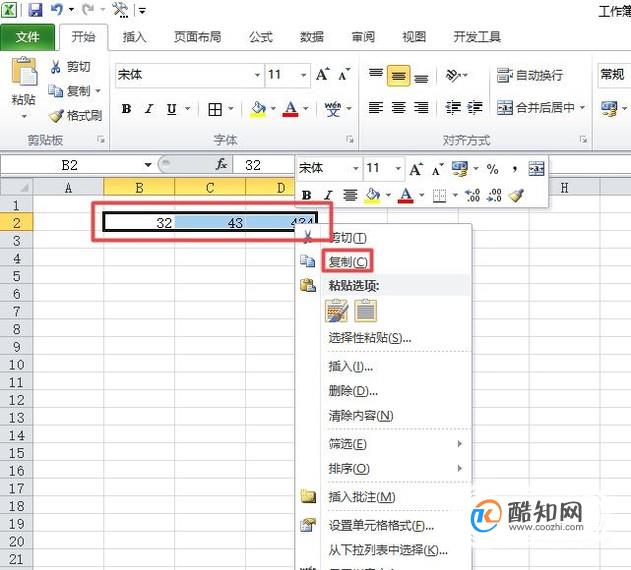Click the text orientation icon
Viewport: 631px width, 570px height.
coord(453,75)
